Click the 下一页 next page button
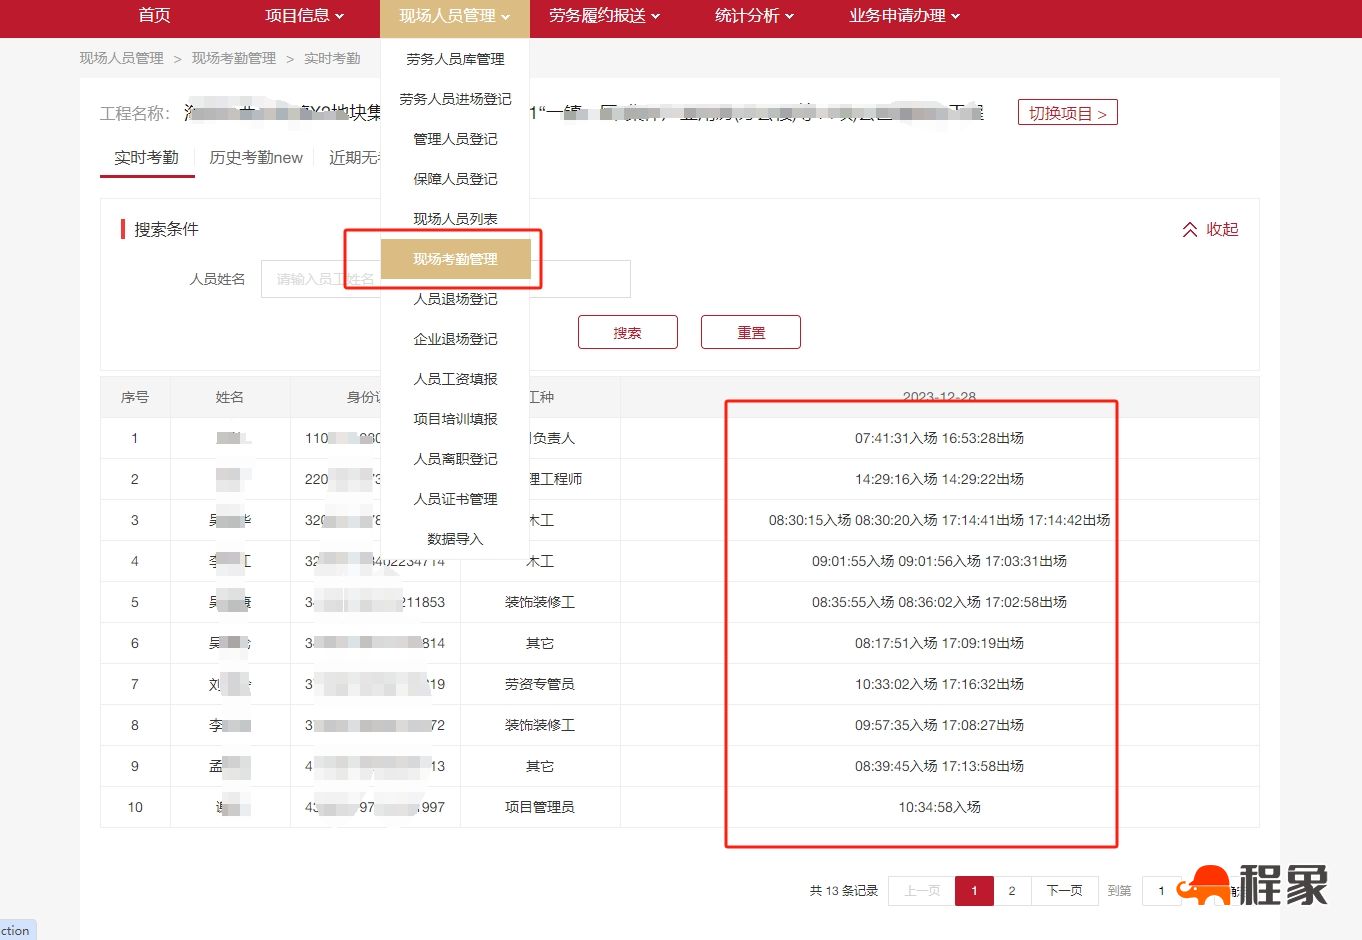This screenshot has width=1362, height=940. (1064, 890)
